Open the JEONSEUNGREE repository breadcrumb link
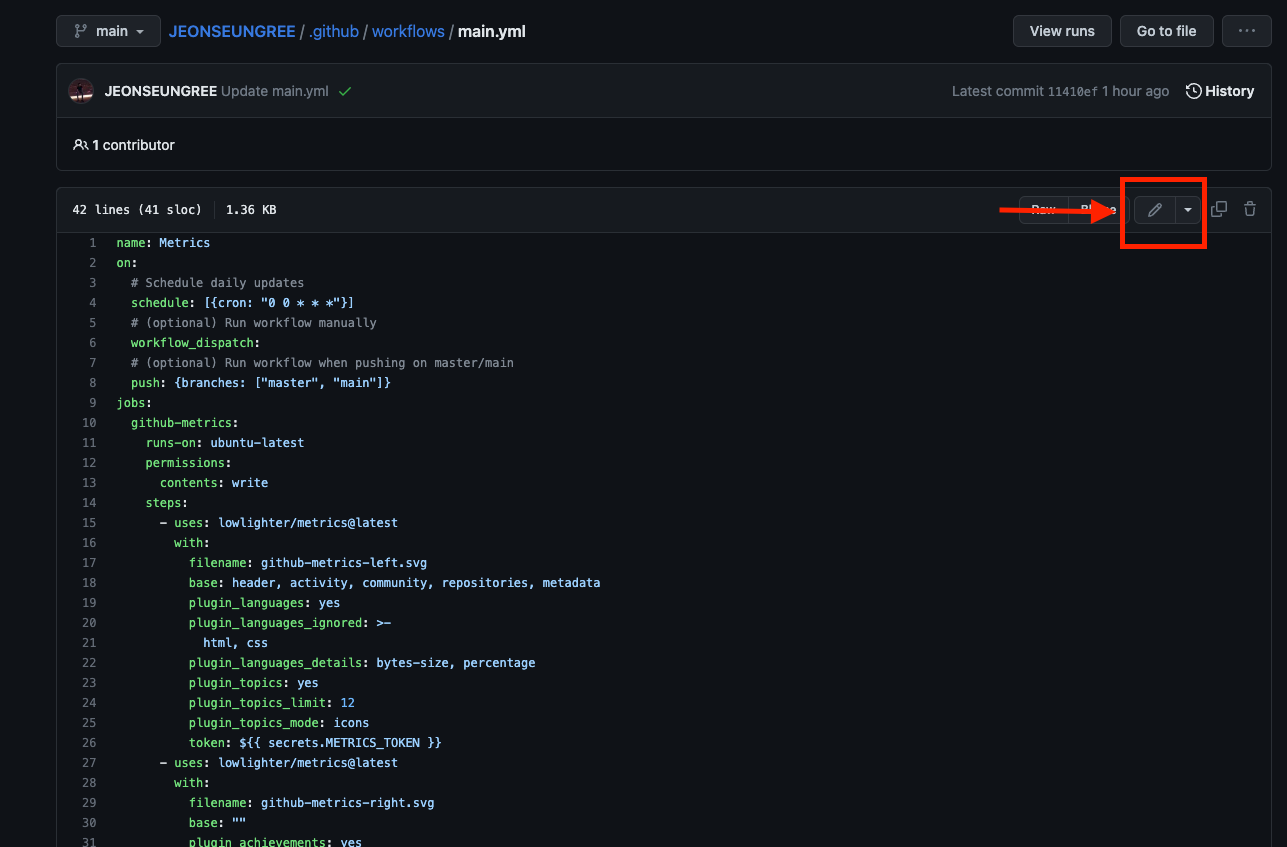 pos(232,31)
